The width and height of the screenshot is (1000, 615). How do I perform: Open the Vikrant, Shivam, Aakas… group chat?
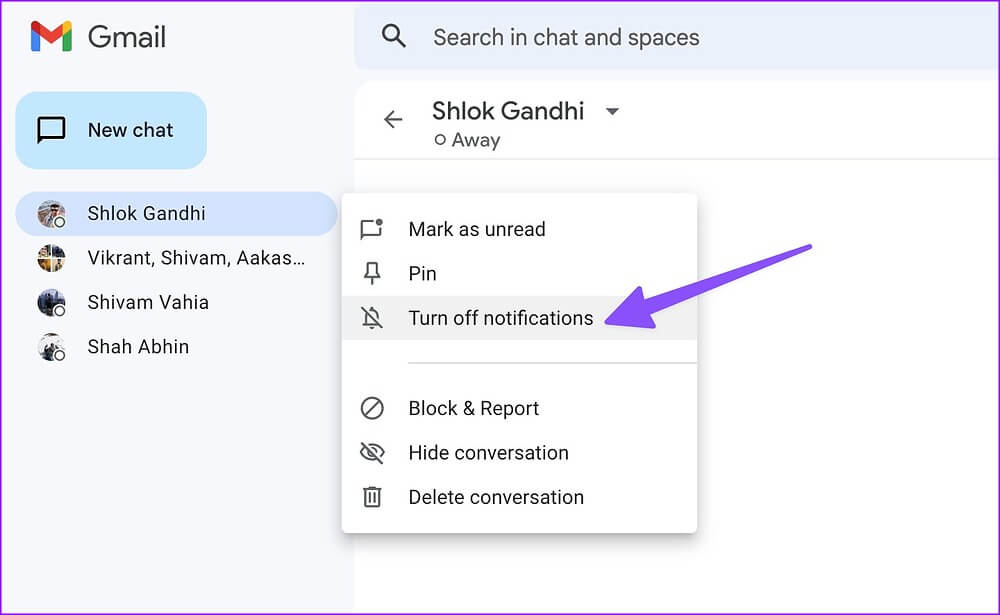[176, 258]
